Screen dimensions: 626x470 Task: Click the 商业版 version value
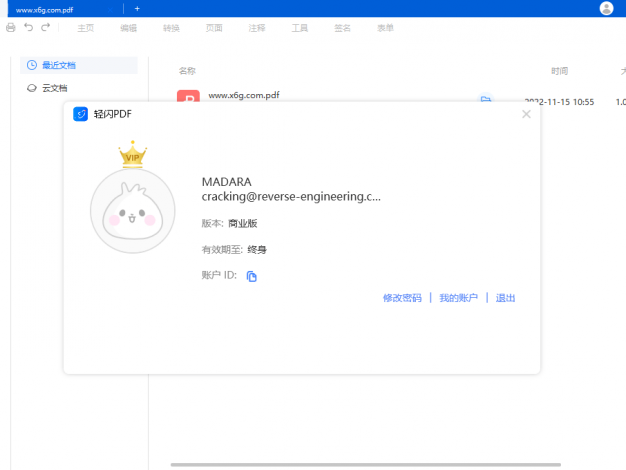[242, 223]
